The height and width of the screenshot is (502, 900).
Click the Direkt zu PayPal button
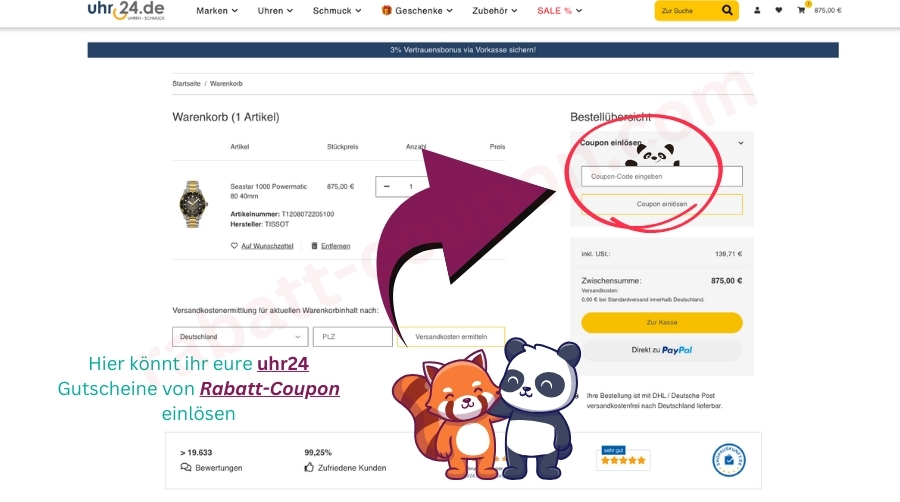click(662, 350)
